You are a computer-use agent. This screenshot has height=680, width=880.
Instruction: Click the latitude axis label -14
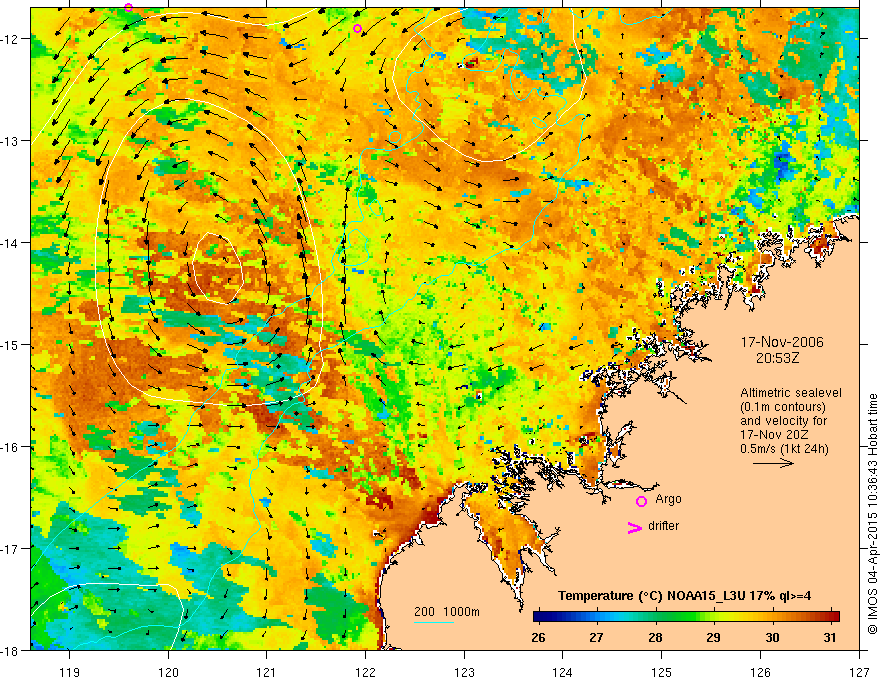tap(11, 243)
